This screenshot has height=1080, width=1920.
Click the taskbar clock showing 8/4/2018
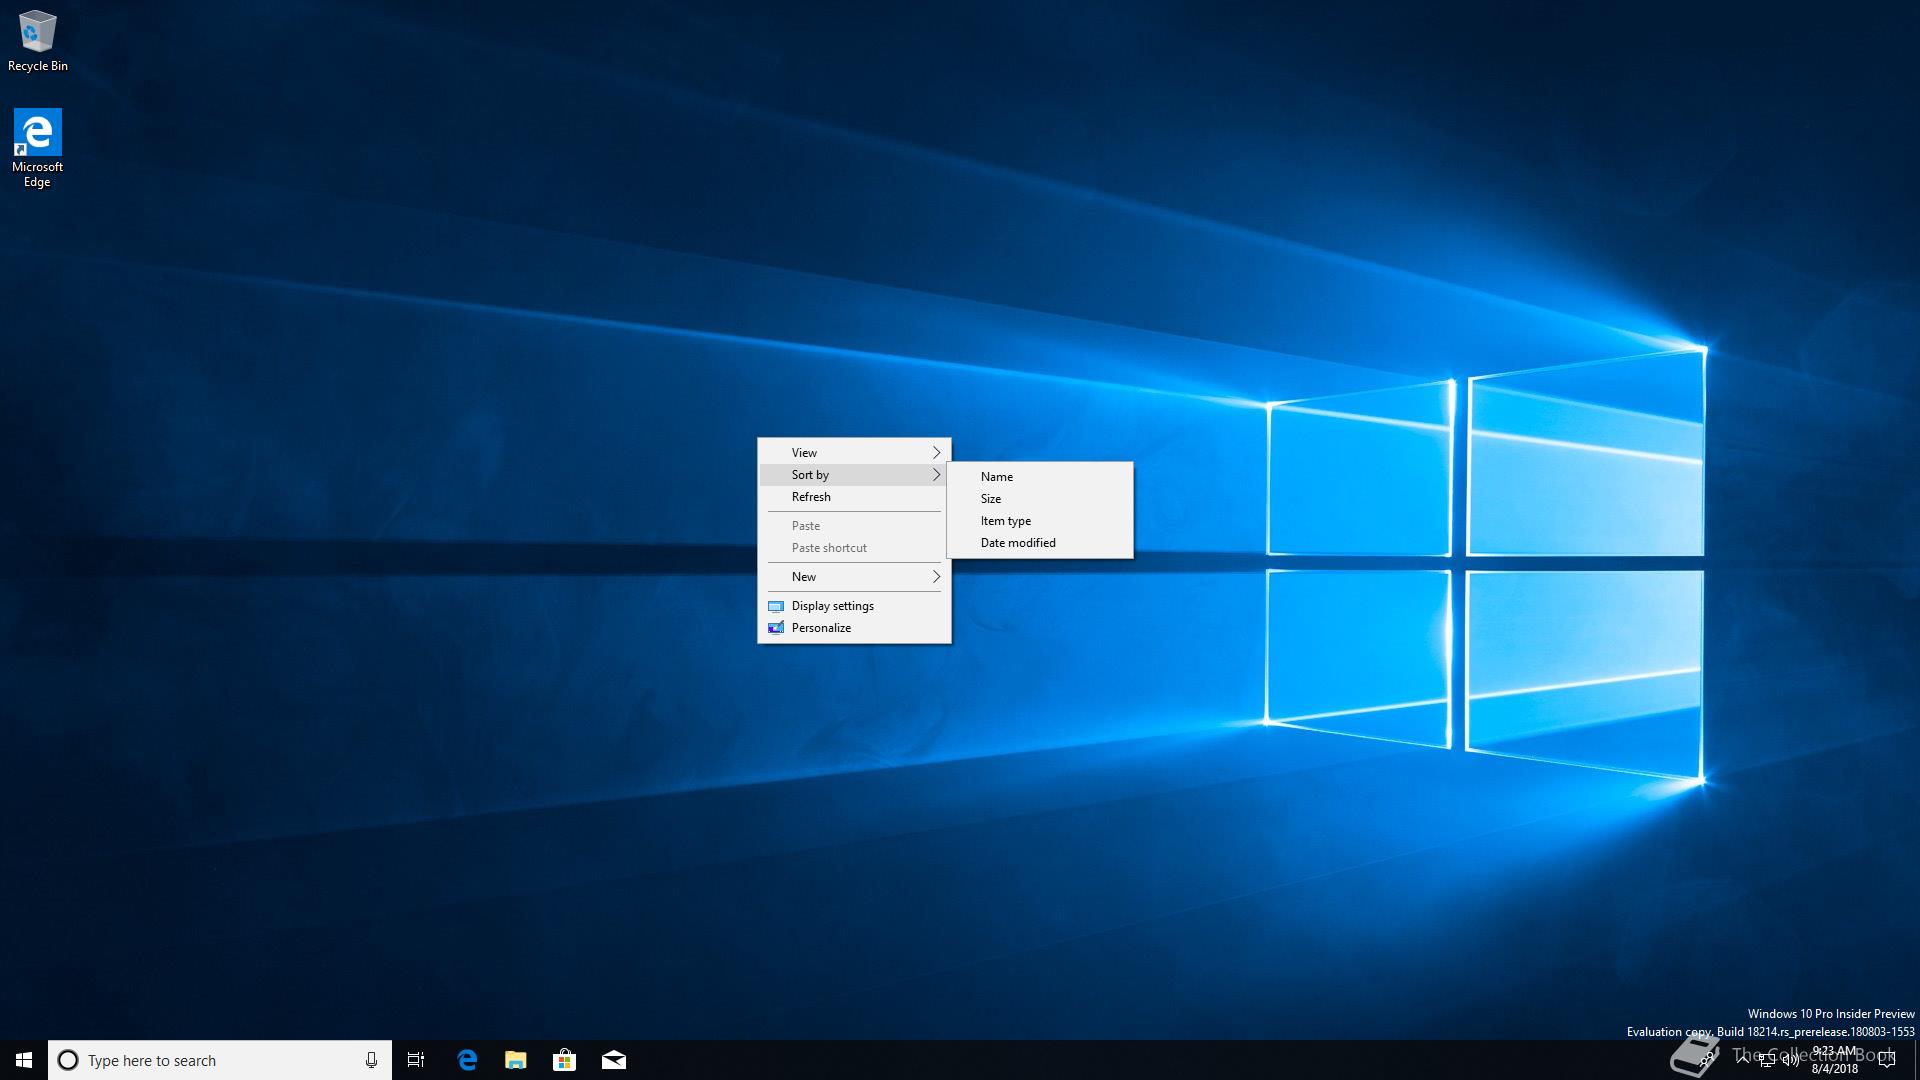1835,1060
